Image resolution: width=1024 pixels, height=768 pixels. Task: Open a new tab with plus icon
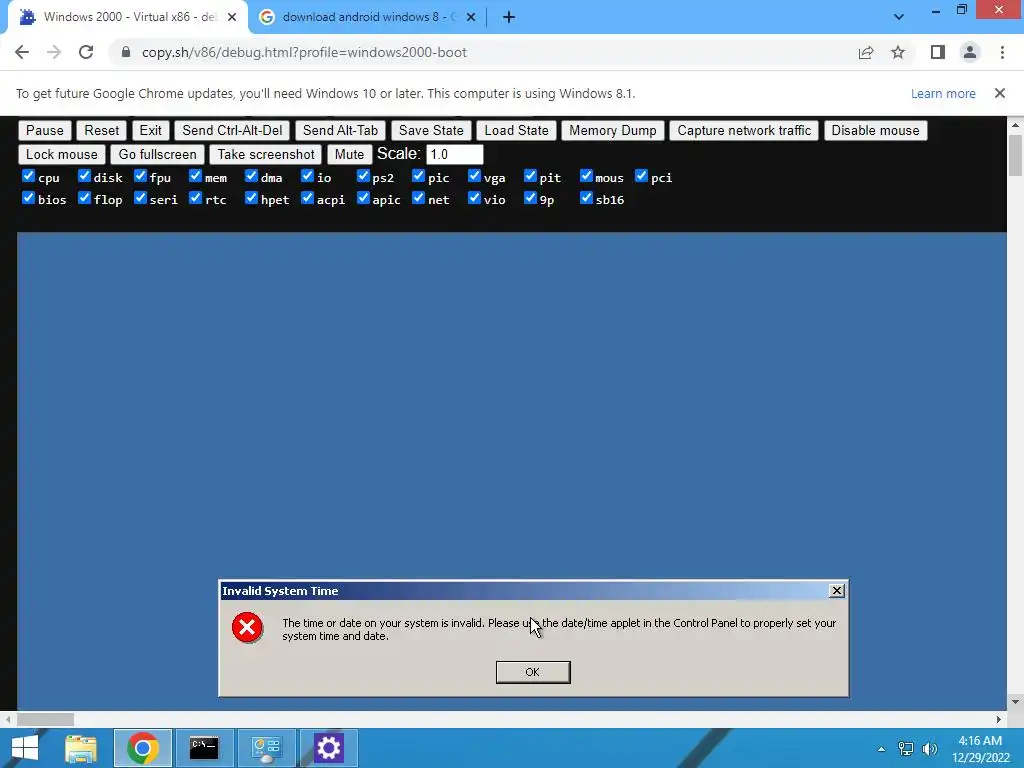[x=509, y=17]
